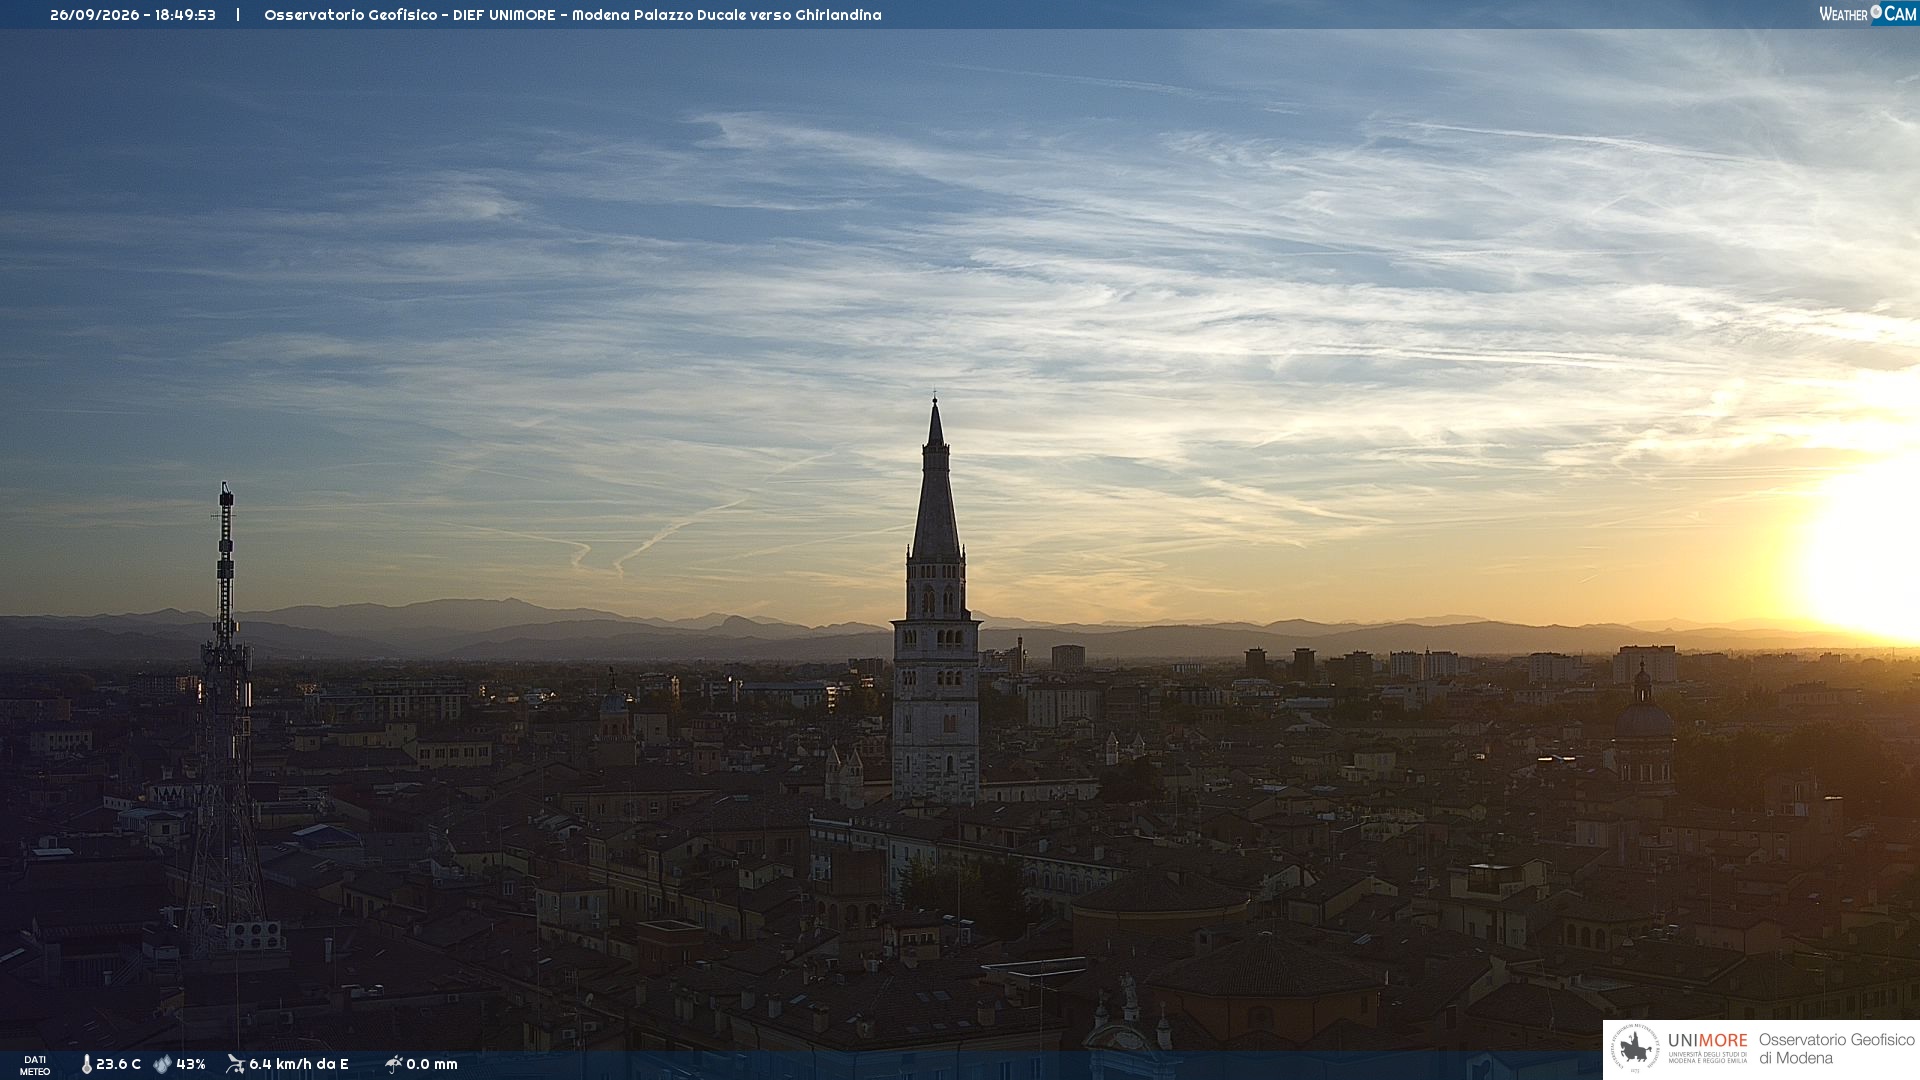This screenshot has width=1920, height=1080.
Task: Click the UNIMORE university seal emblem
Action: click(1635, 1049)
